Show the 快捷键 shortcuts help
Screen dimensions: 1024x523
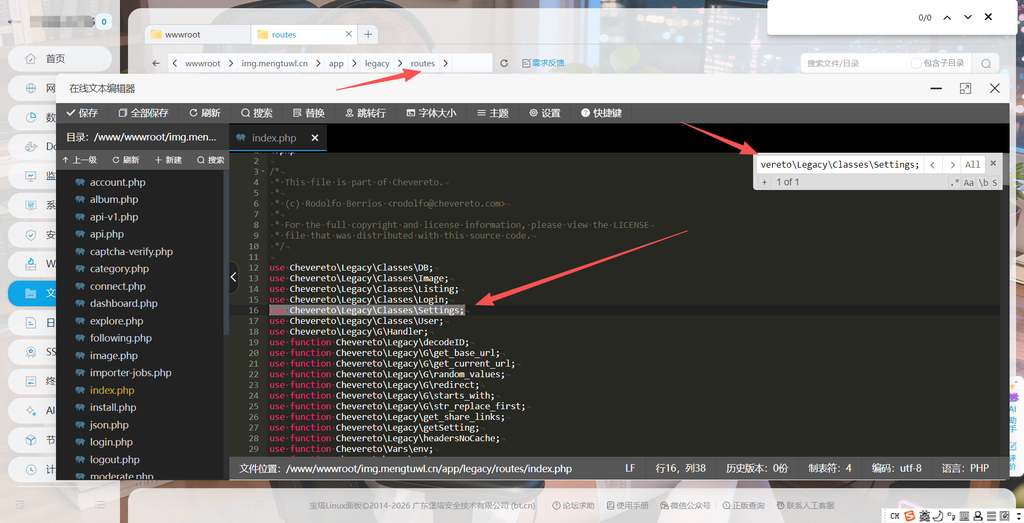pyautogui.click(x=601, y=113)
